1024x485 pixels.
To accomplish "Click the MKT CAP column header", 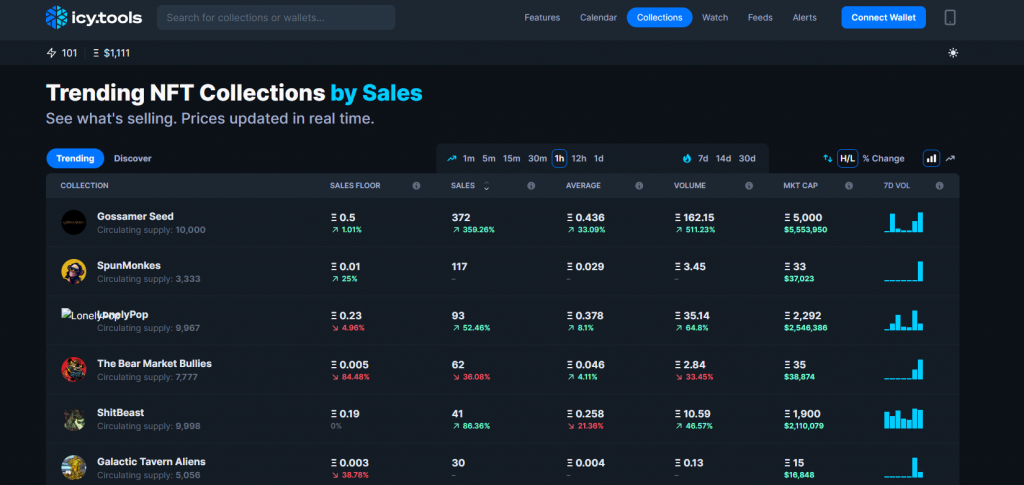I will 800,186.
